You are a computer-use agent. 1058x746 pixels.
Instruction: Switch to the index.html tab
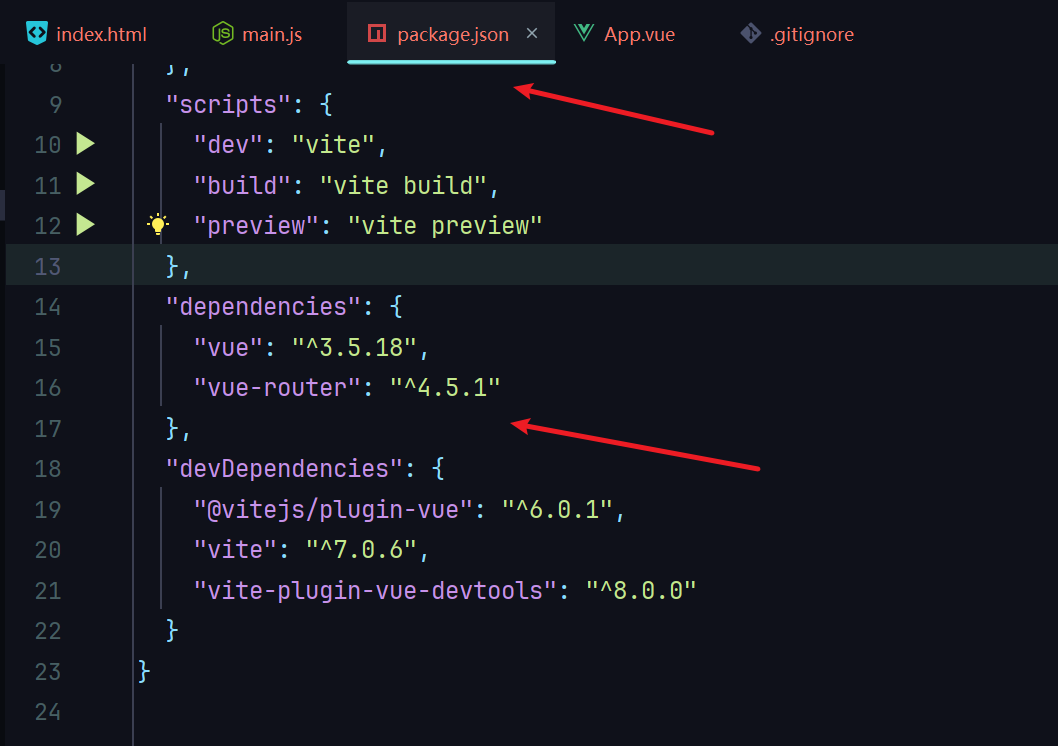click(x=101, y=34)
